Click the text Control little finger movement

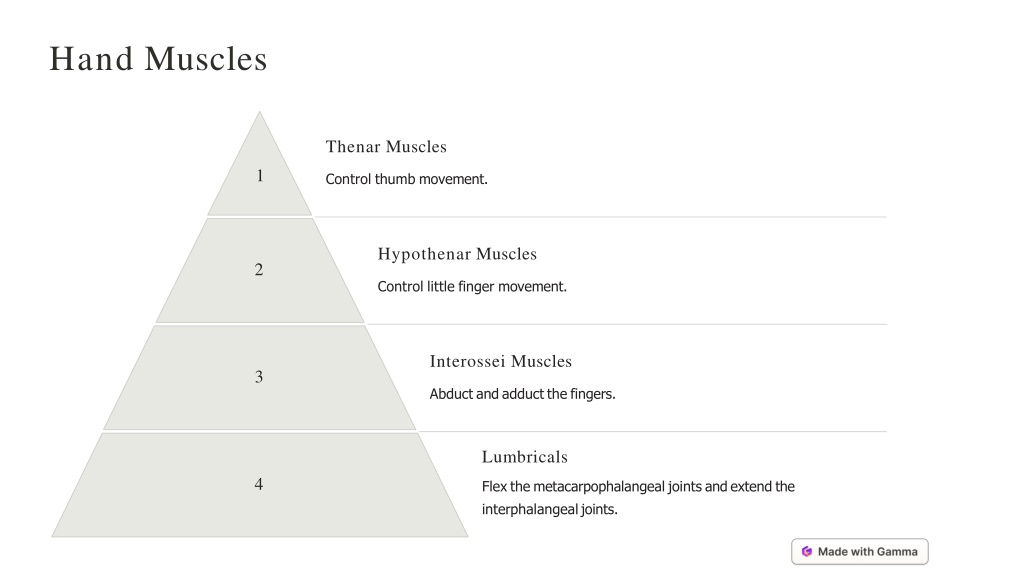pos(472,287)
